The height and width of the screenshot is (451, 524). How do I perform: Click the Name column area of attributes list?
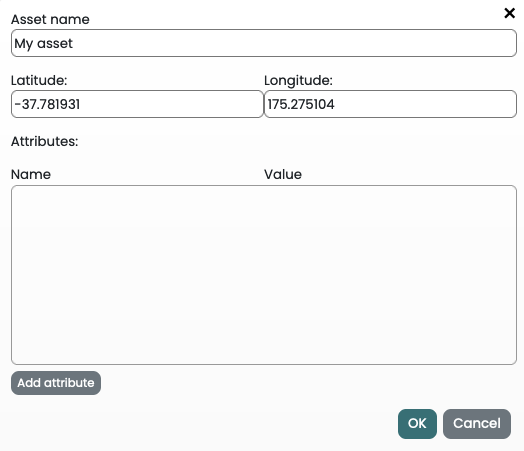(x=137, y=275)
